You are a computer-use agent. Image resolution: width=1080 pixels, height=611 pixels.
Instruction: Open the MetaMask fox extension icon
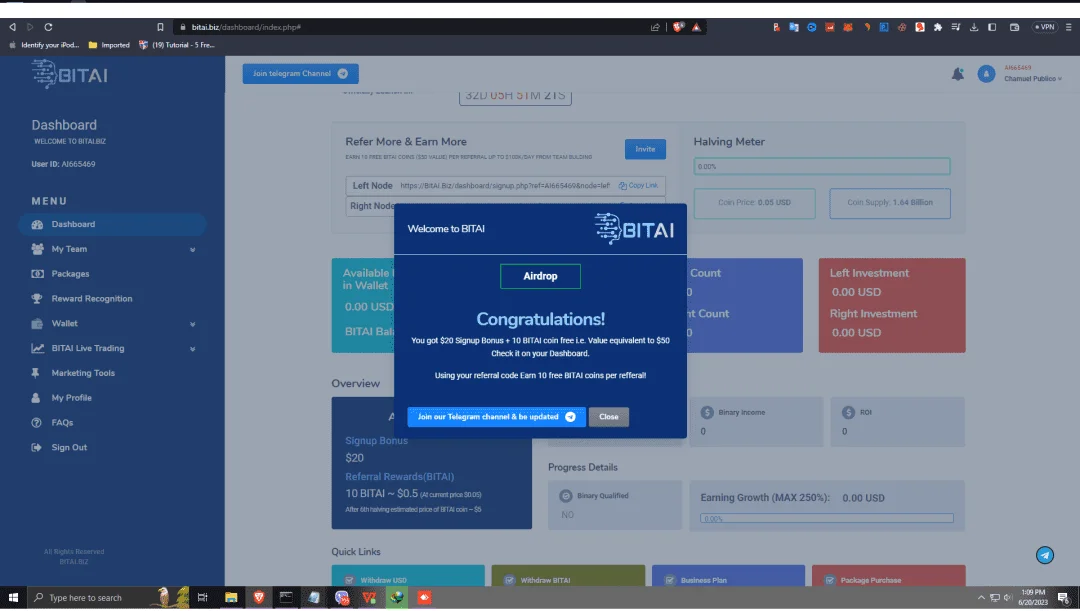pyautogui.click(x=848, y=27)
